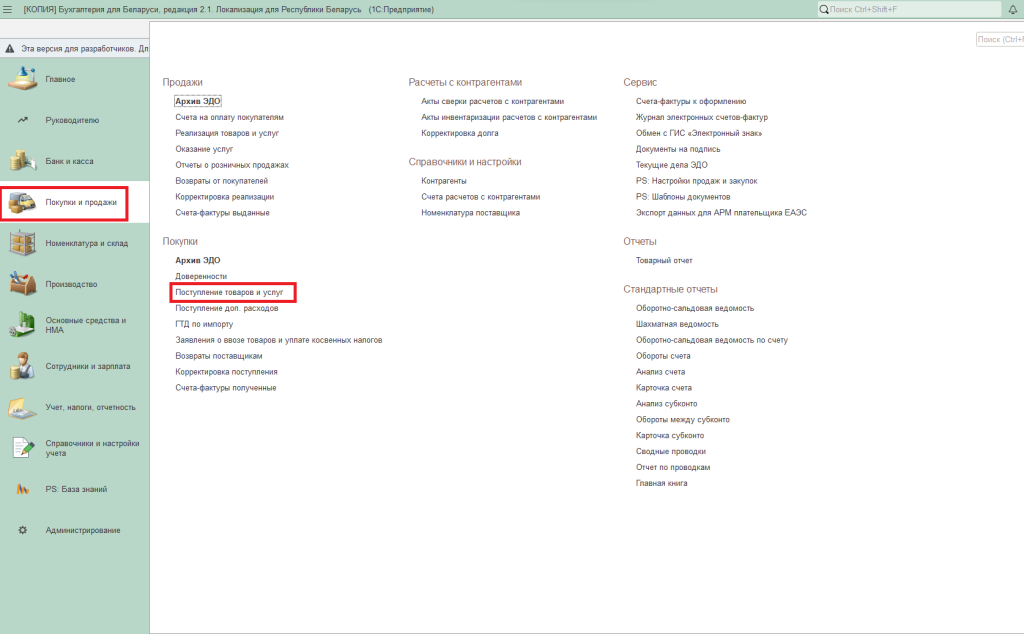The width and height of the screenshot is (1024, 634).
Task: Open Производство via its toolbox icon
Action: (x=22, y=284)
